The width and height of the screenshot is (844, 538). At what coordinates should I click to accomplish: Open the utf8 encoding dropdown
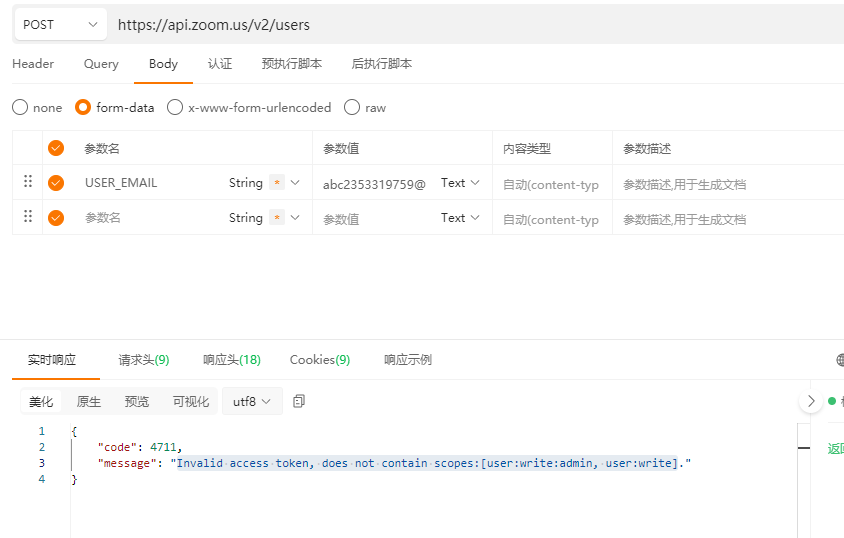pyautogui.click(x=252, y=401)
